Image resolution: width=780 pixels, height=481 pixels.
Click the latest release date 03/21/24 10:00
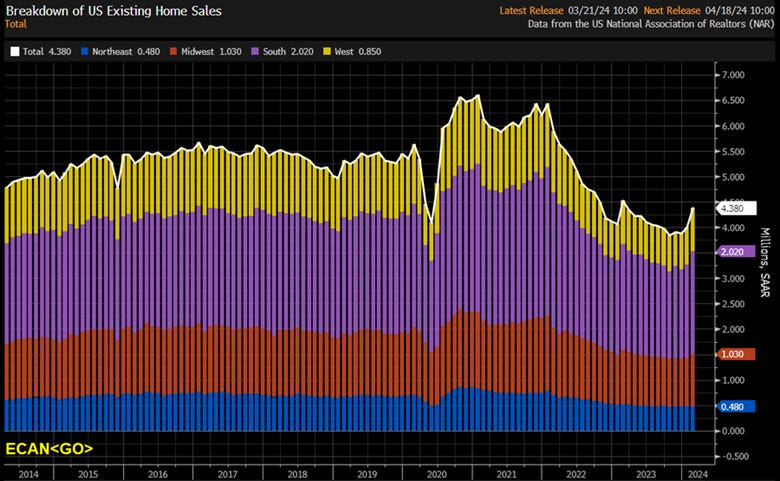point(602,10)
